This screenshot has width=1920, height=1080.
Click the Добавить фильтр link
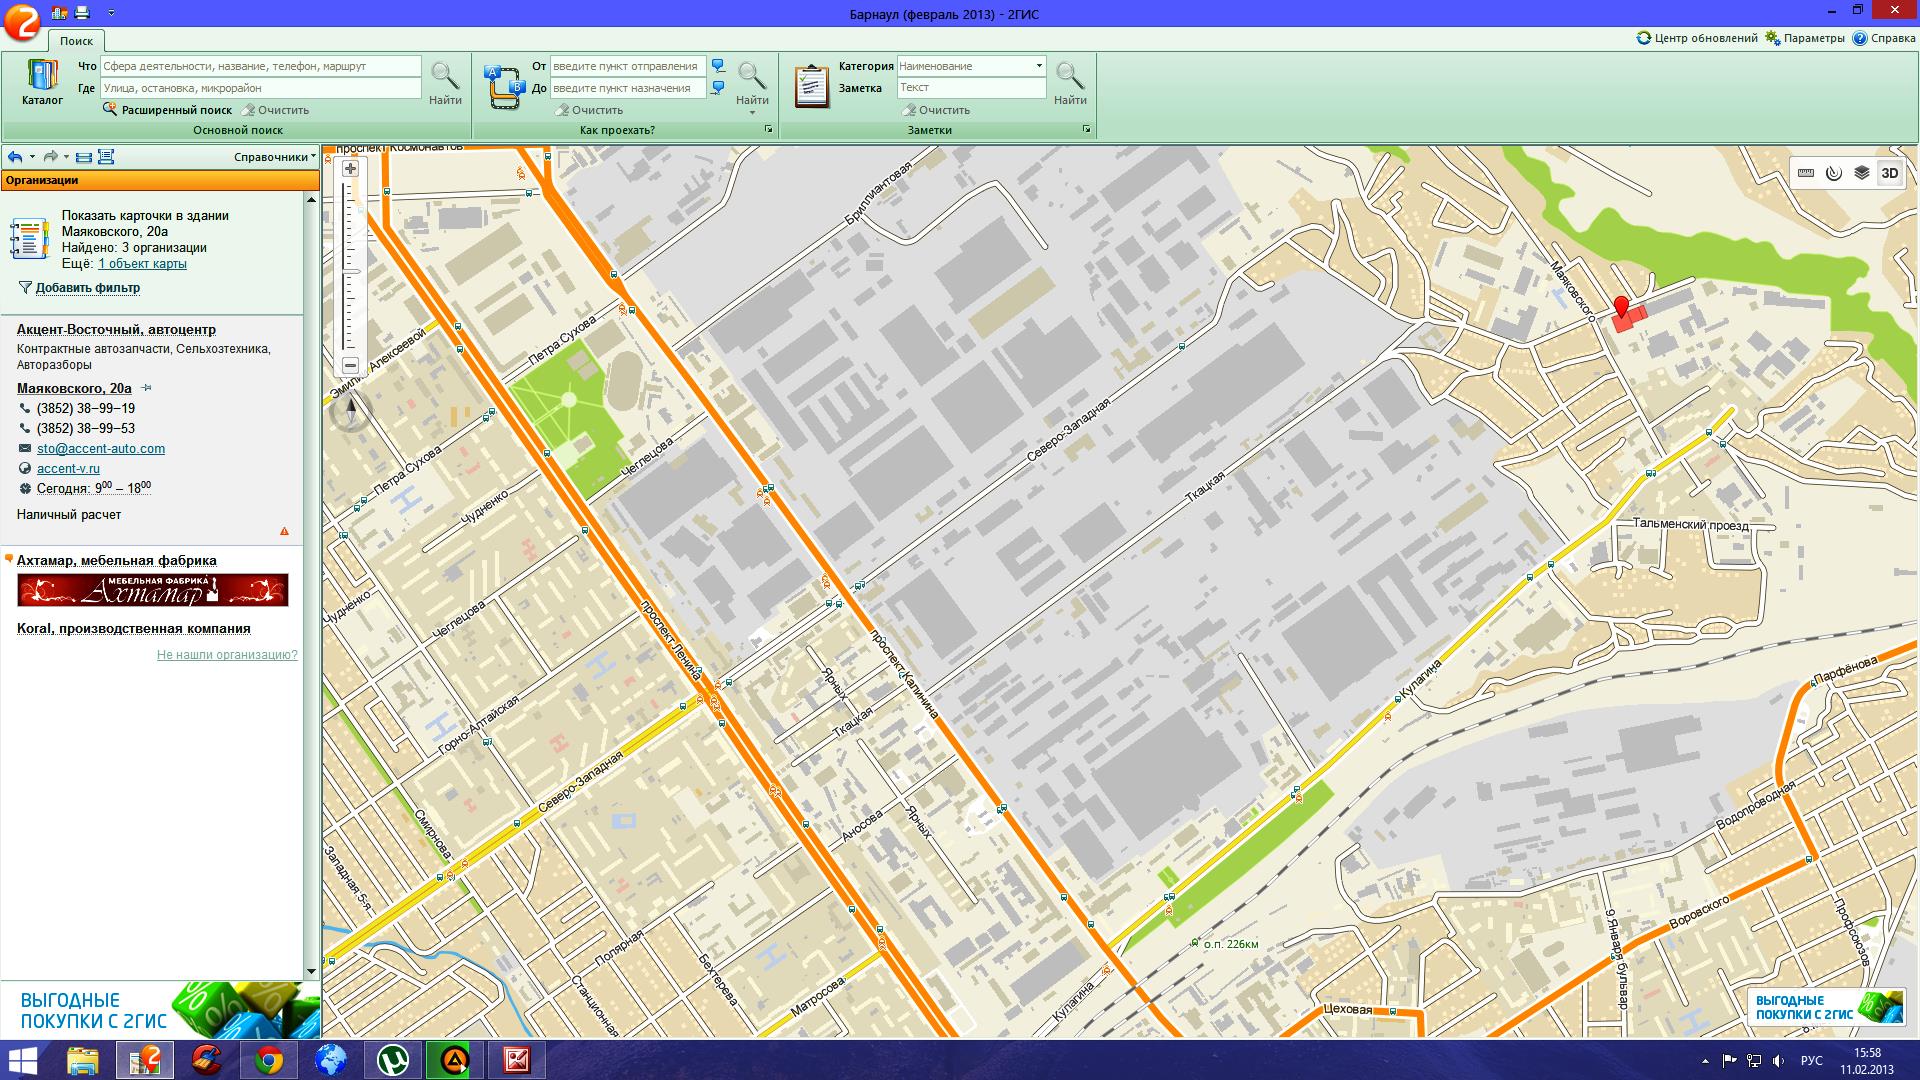[88, 288]
